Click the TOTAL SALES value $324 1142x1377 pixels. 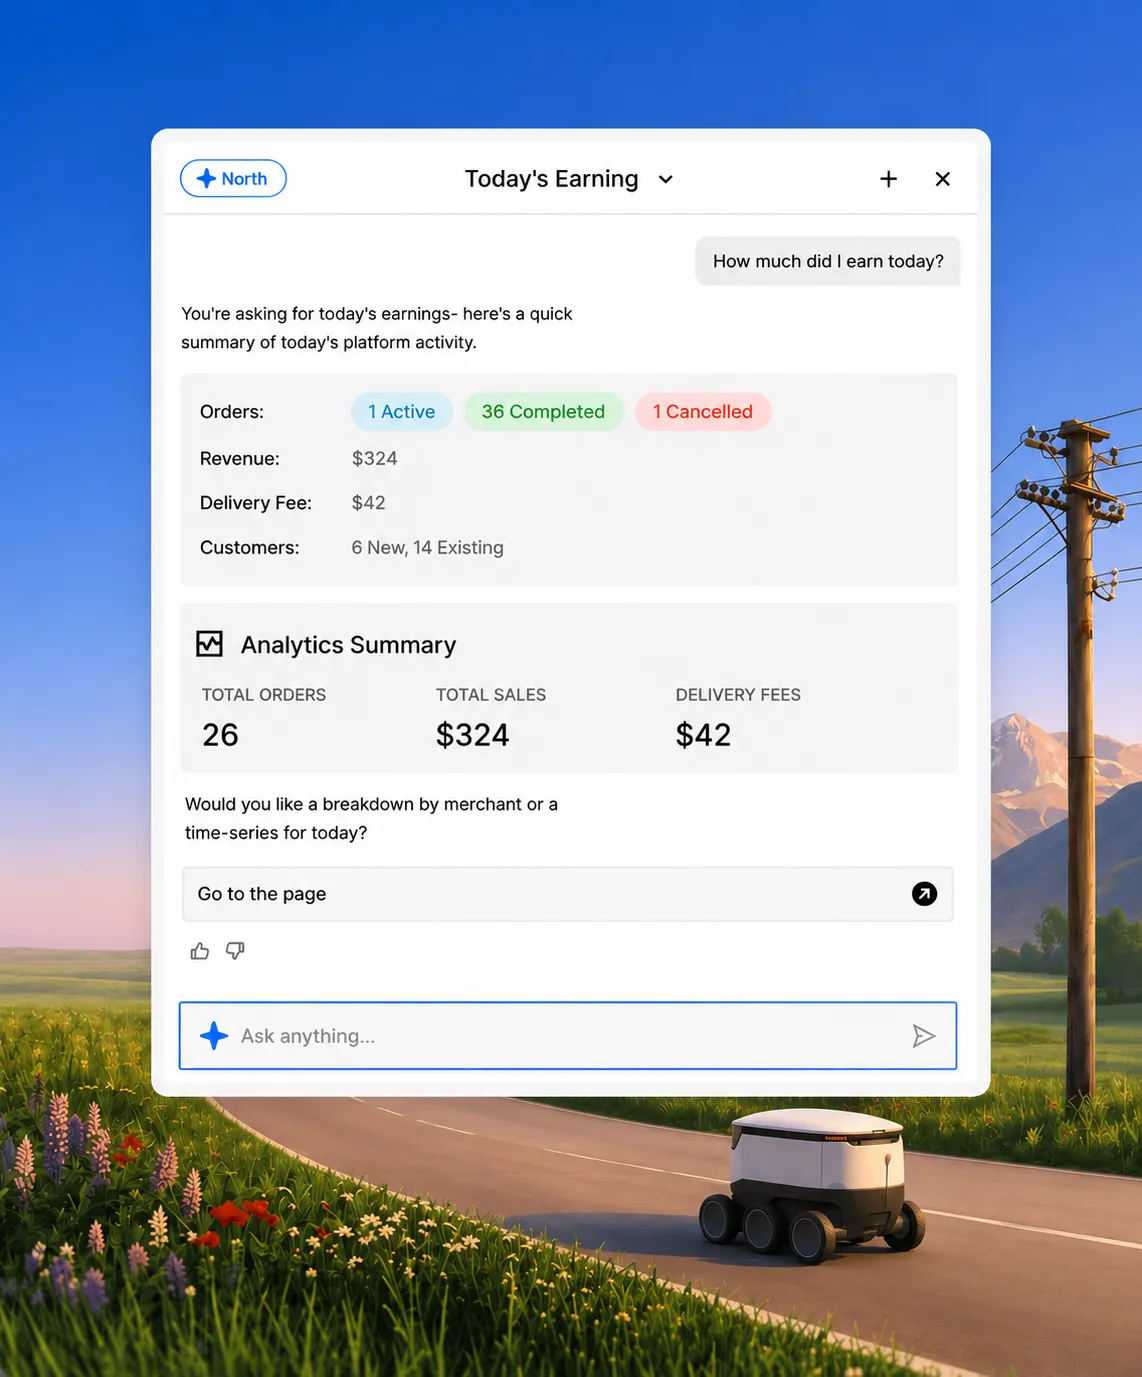(473, 735)
